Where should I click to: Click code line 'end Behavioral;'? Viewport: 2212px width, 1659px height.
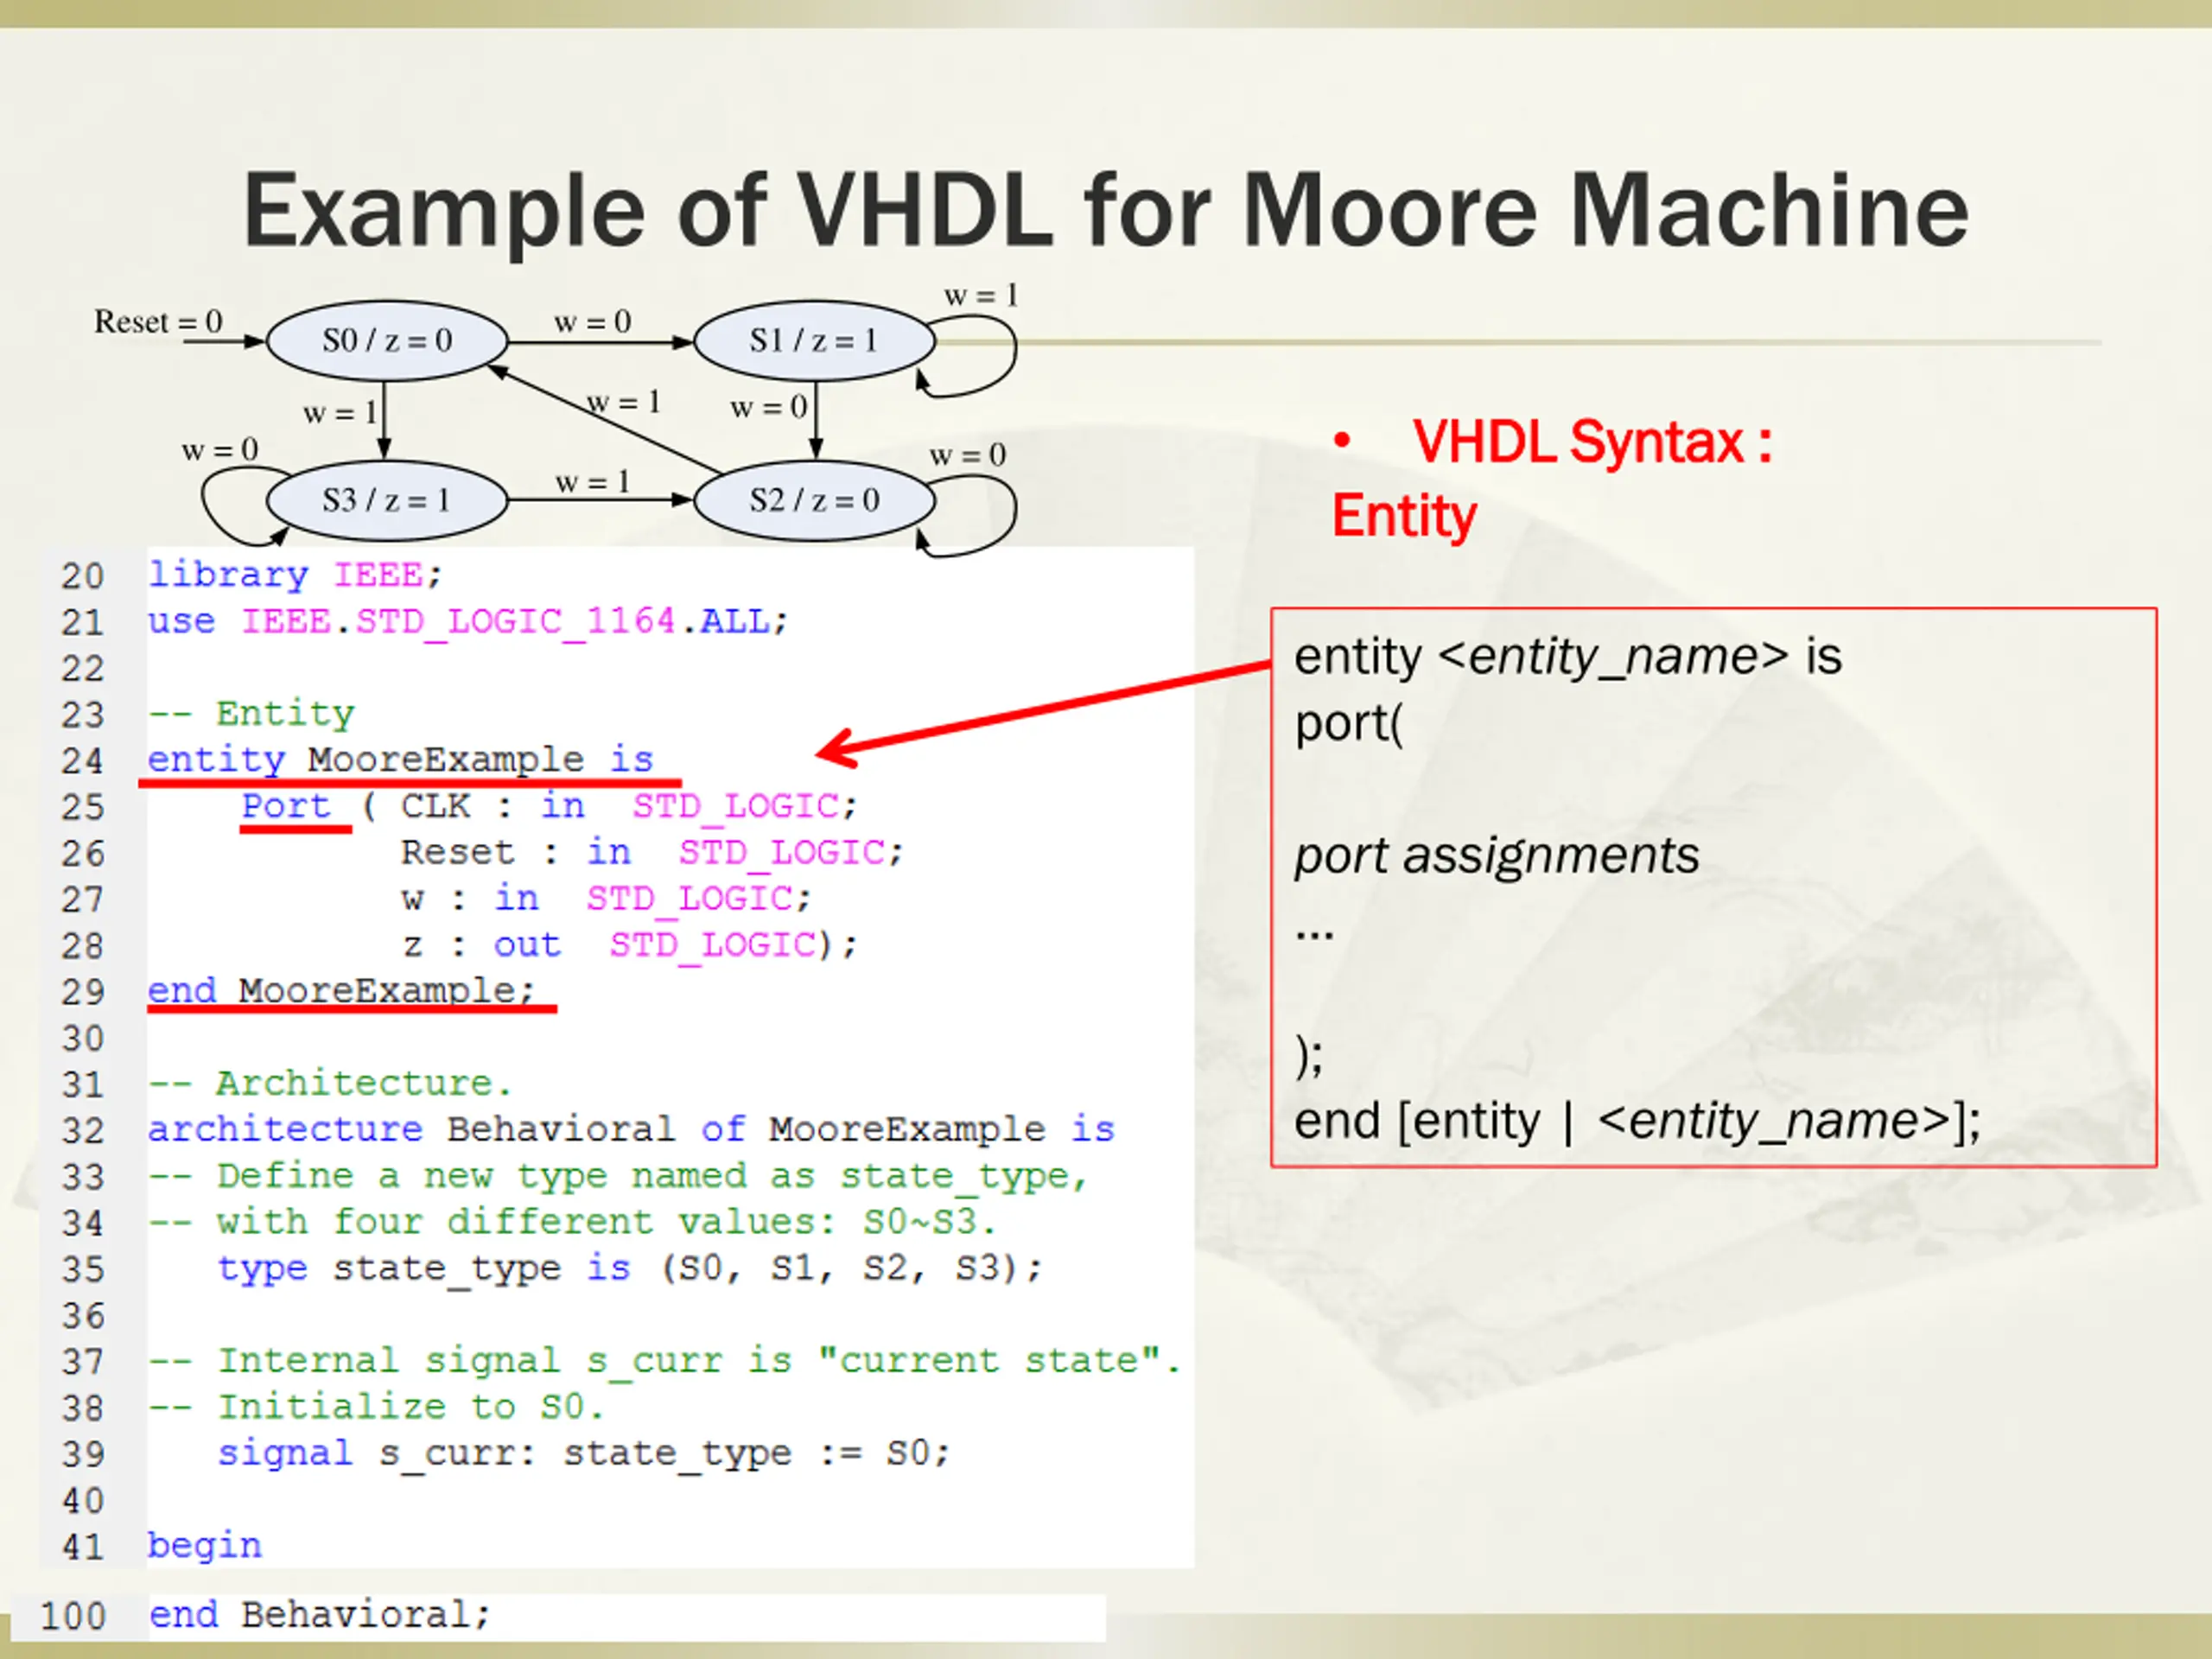tap(319, 1615)
